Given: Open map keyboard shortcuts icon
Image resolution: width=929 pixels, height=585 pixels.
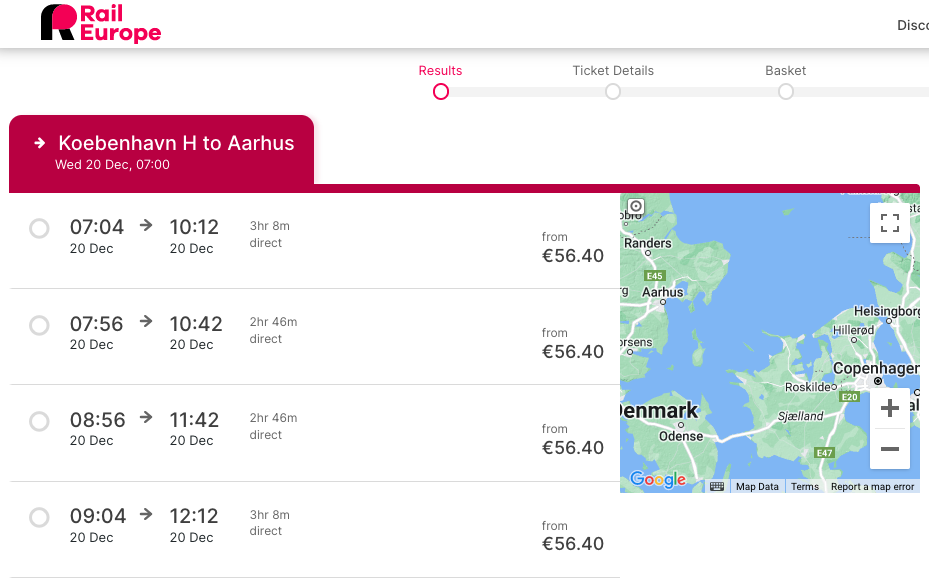Looking at the screenshot, I should pyautogui.click(x=717, y=486).
